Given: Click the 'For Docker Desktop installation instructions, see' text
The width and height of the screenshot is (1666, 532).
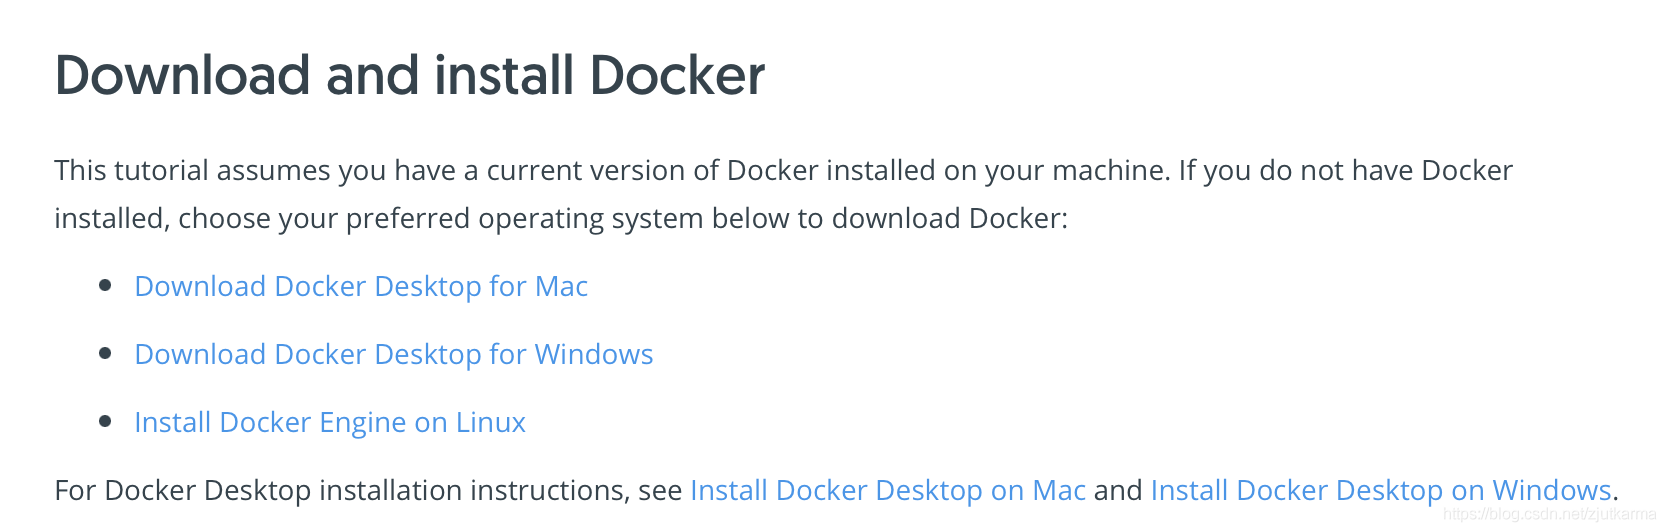Looking at the screenshot, I should click(369, 490).
